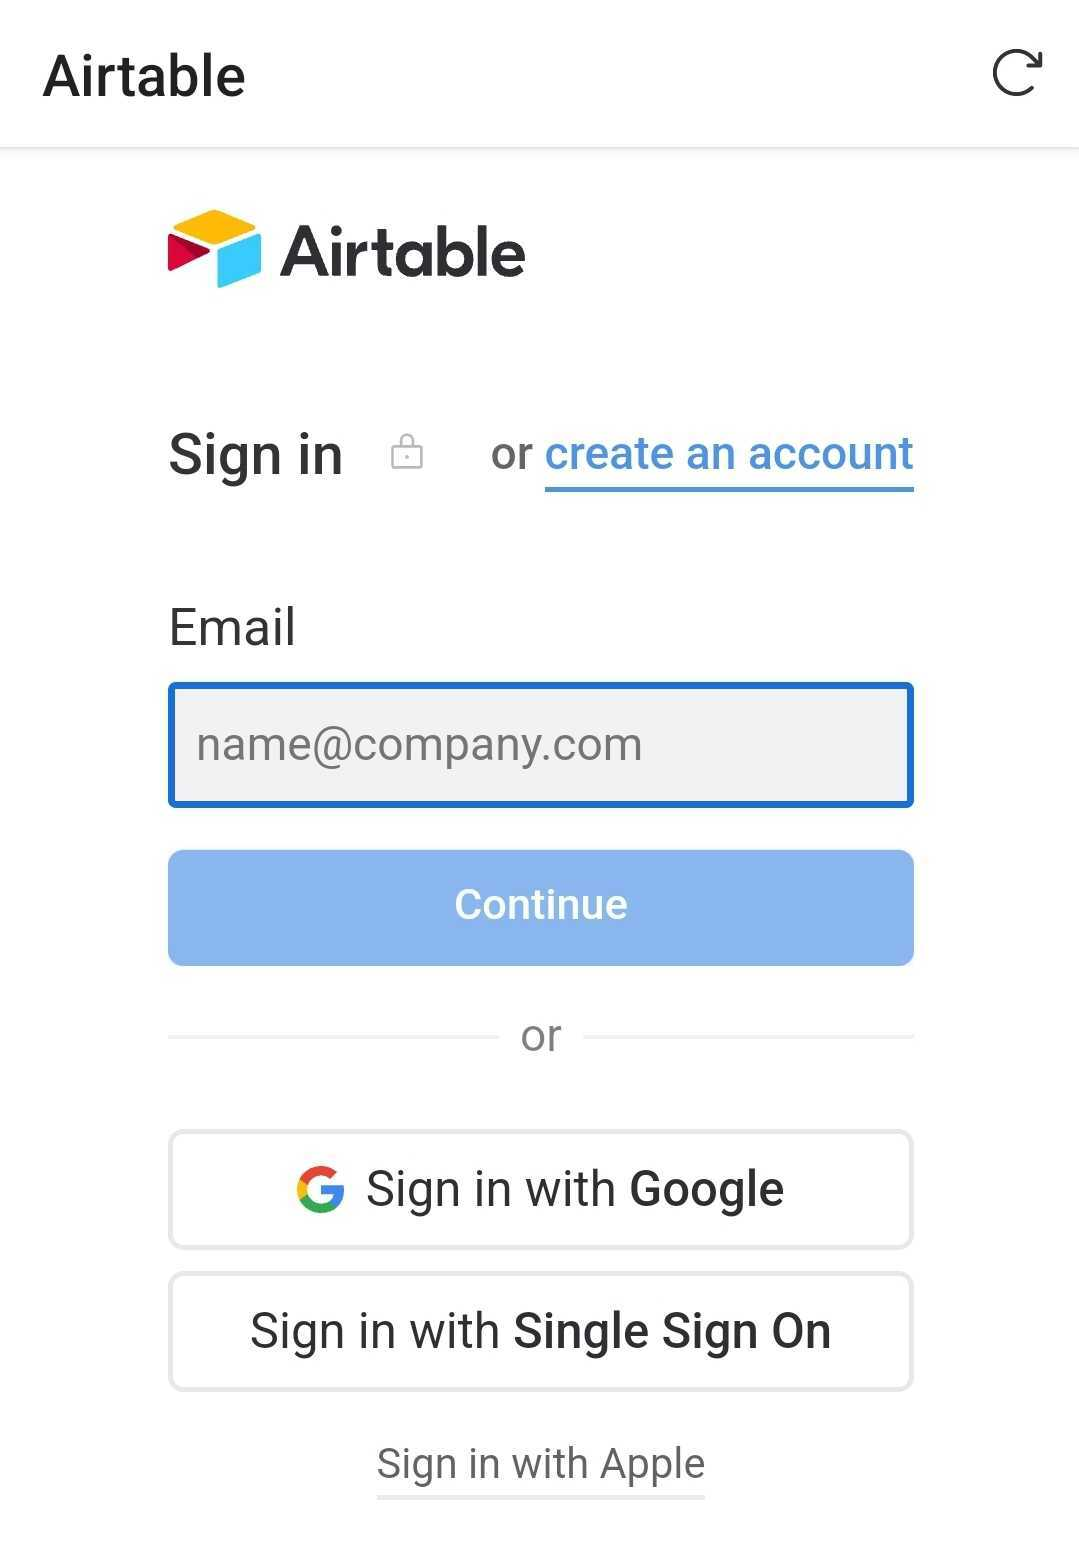
Task: Click the divider line left of "or"
Action: click(x=333, y=1037)
